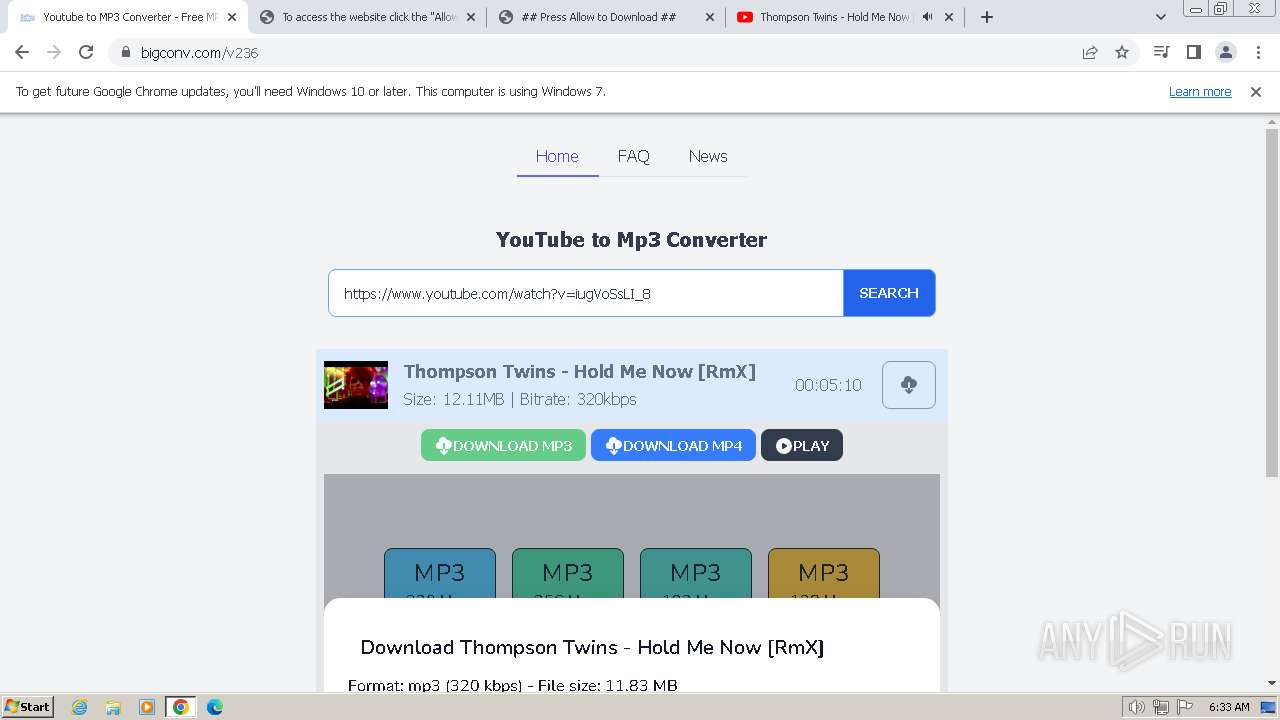Image resolution: width=1280 pixels, height=720 pixels.
Task: Go back to previous page
Action: click(22, 52)
